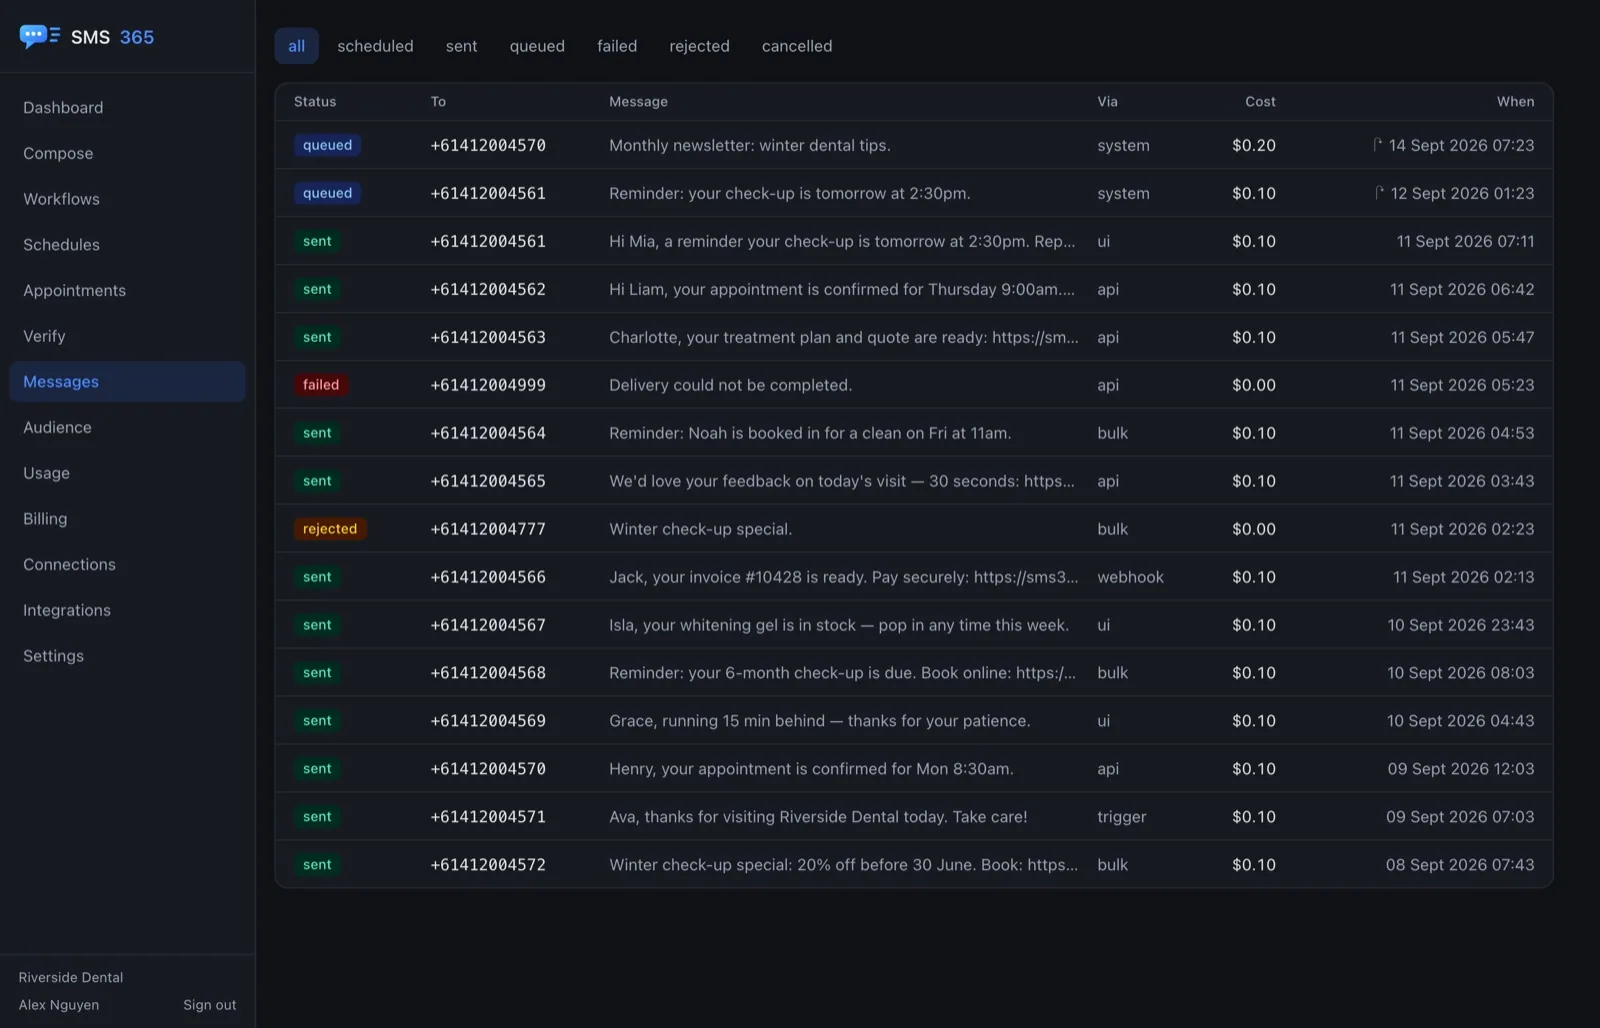Open message 'Delivery could not be completed.'
The image size is (1600, 1028).
(x=730, y=385)
